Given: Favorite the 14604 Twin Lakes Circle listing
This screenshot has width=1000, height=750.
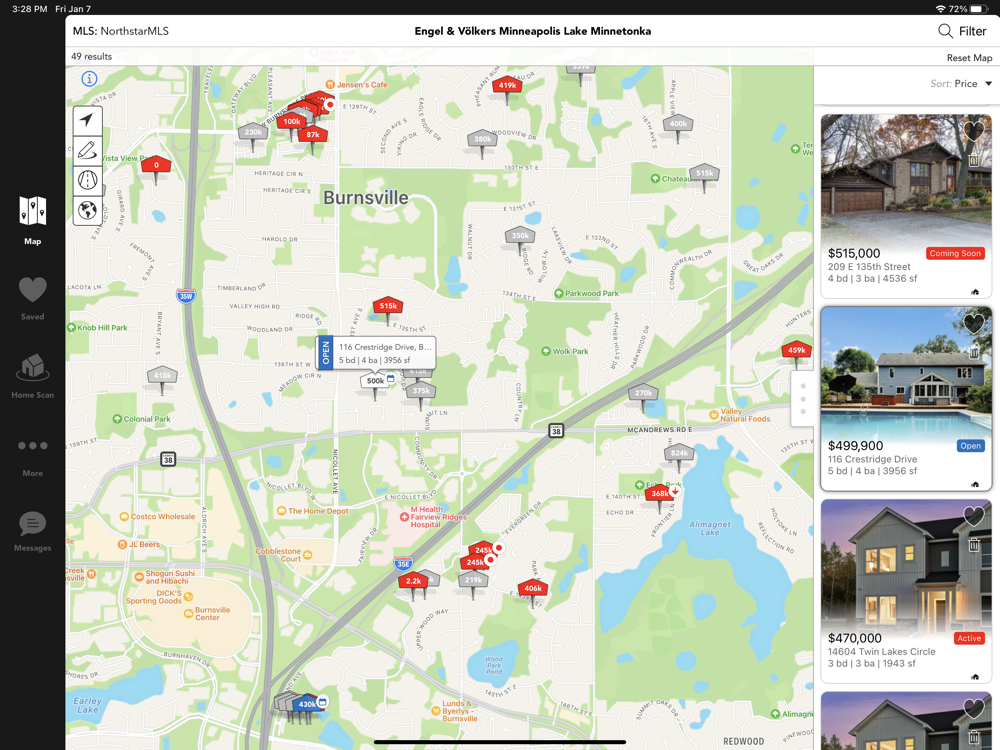Looking at the screenshot, I should [974, 516].
